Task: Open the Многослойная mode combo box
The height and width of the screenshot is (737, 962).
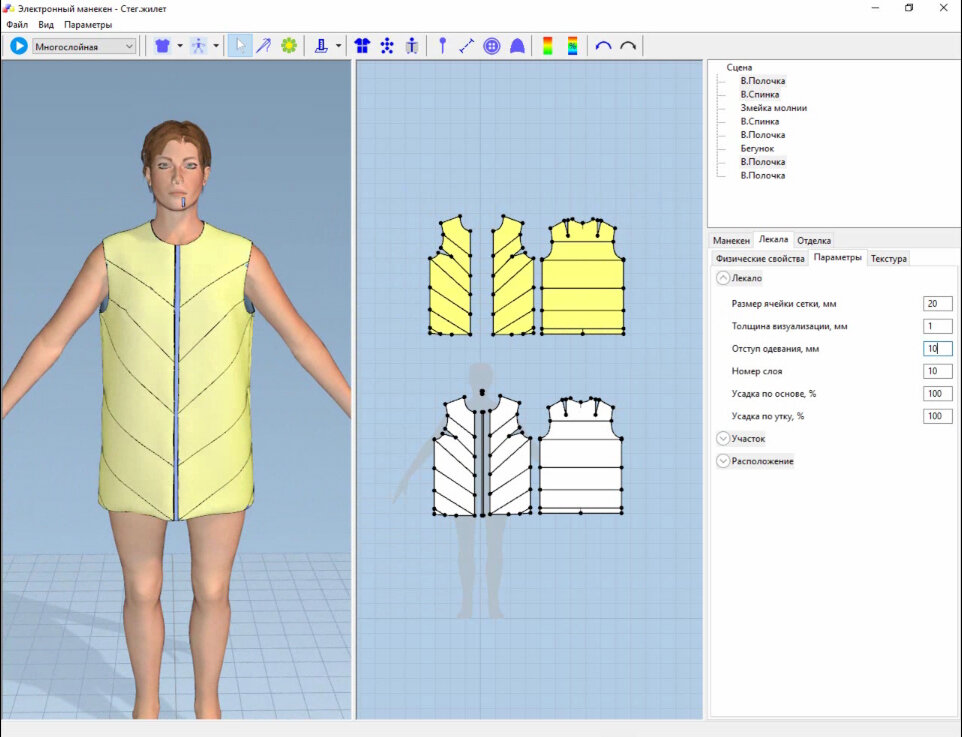Action: click(84, 46)
